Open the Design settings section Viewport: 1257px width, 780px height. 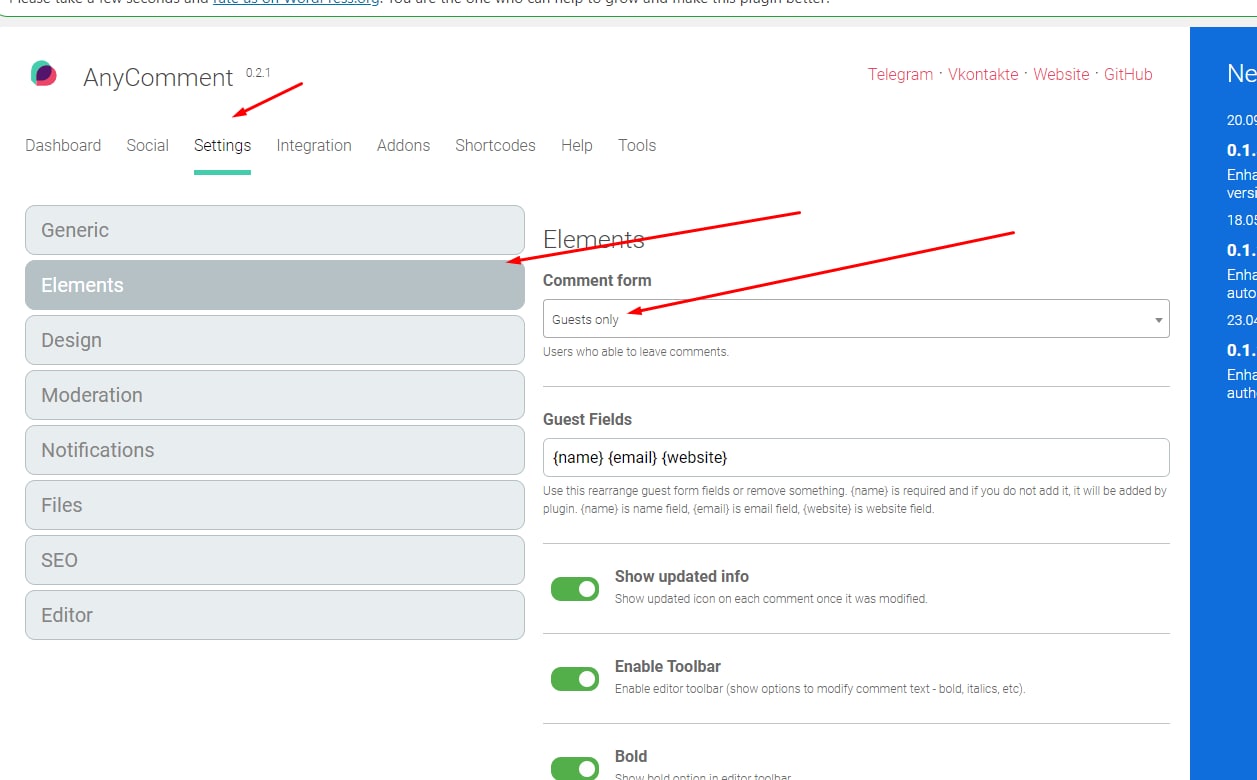coord(275,340)
